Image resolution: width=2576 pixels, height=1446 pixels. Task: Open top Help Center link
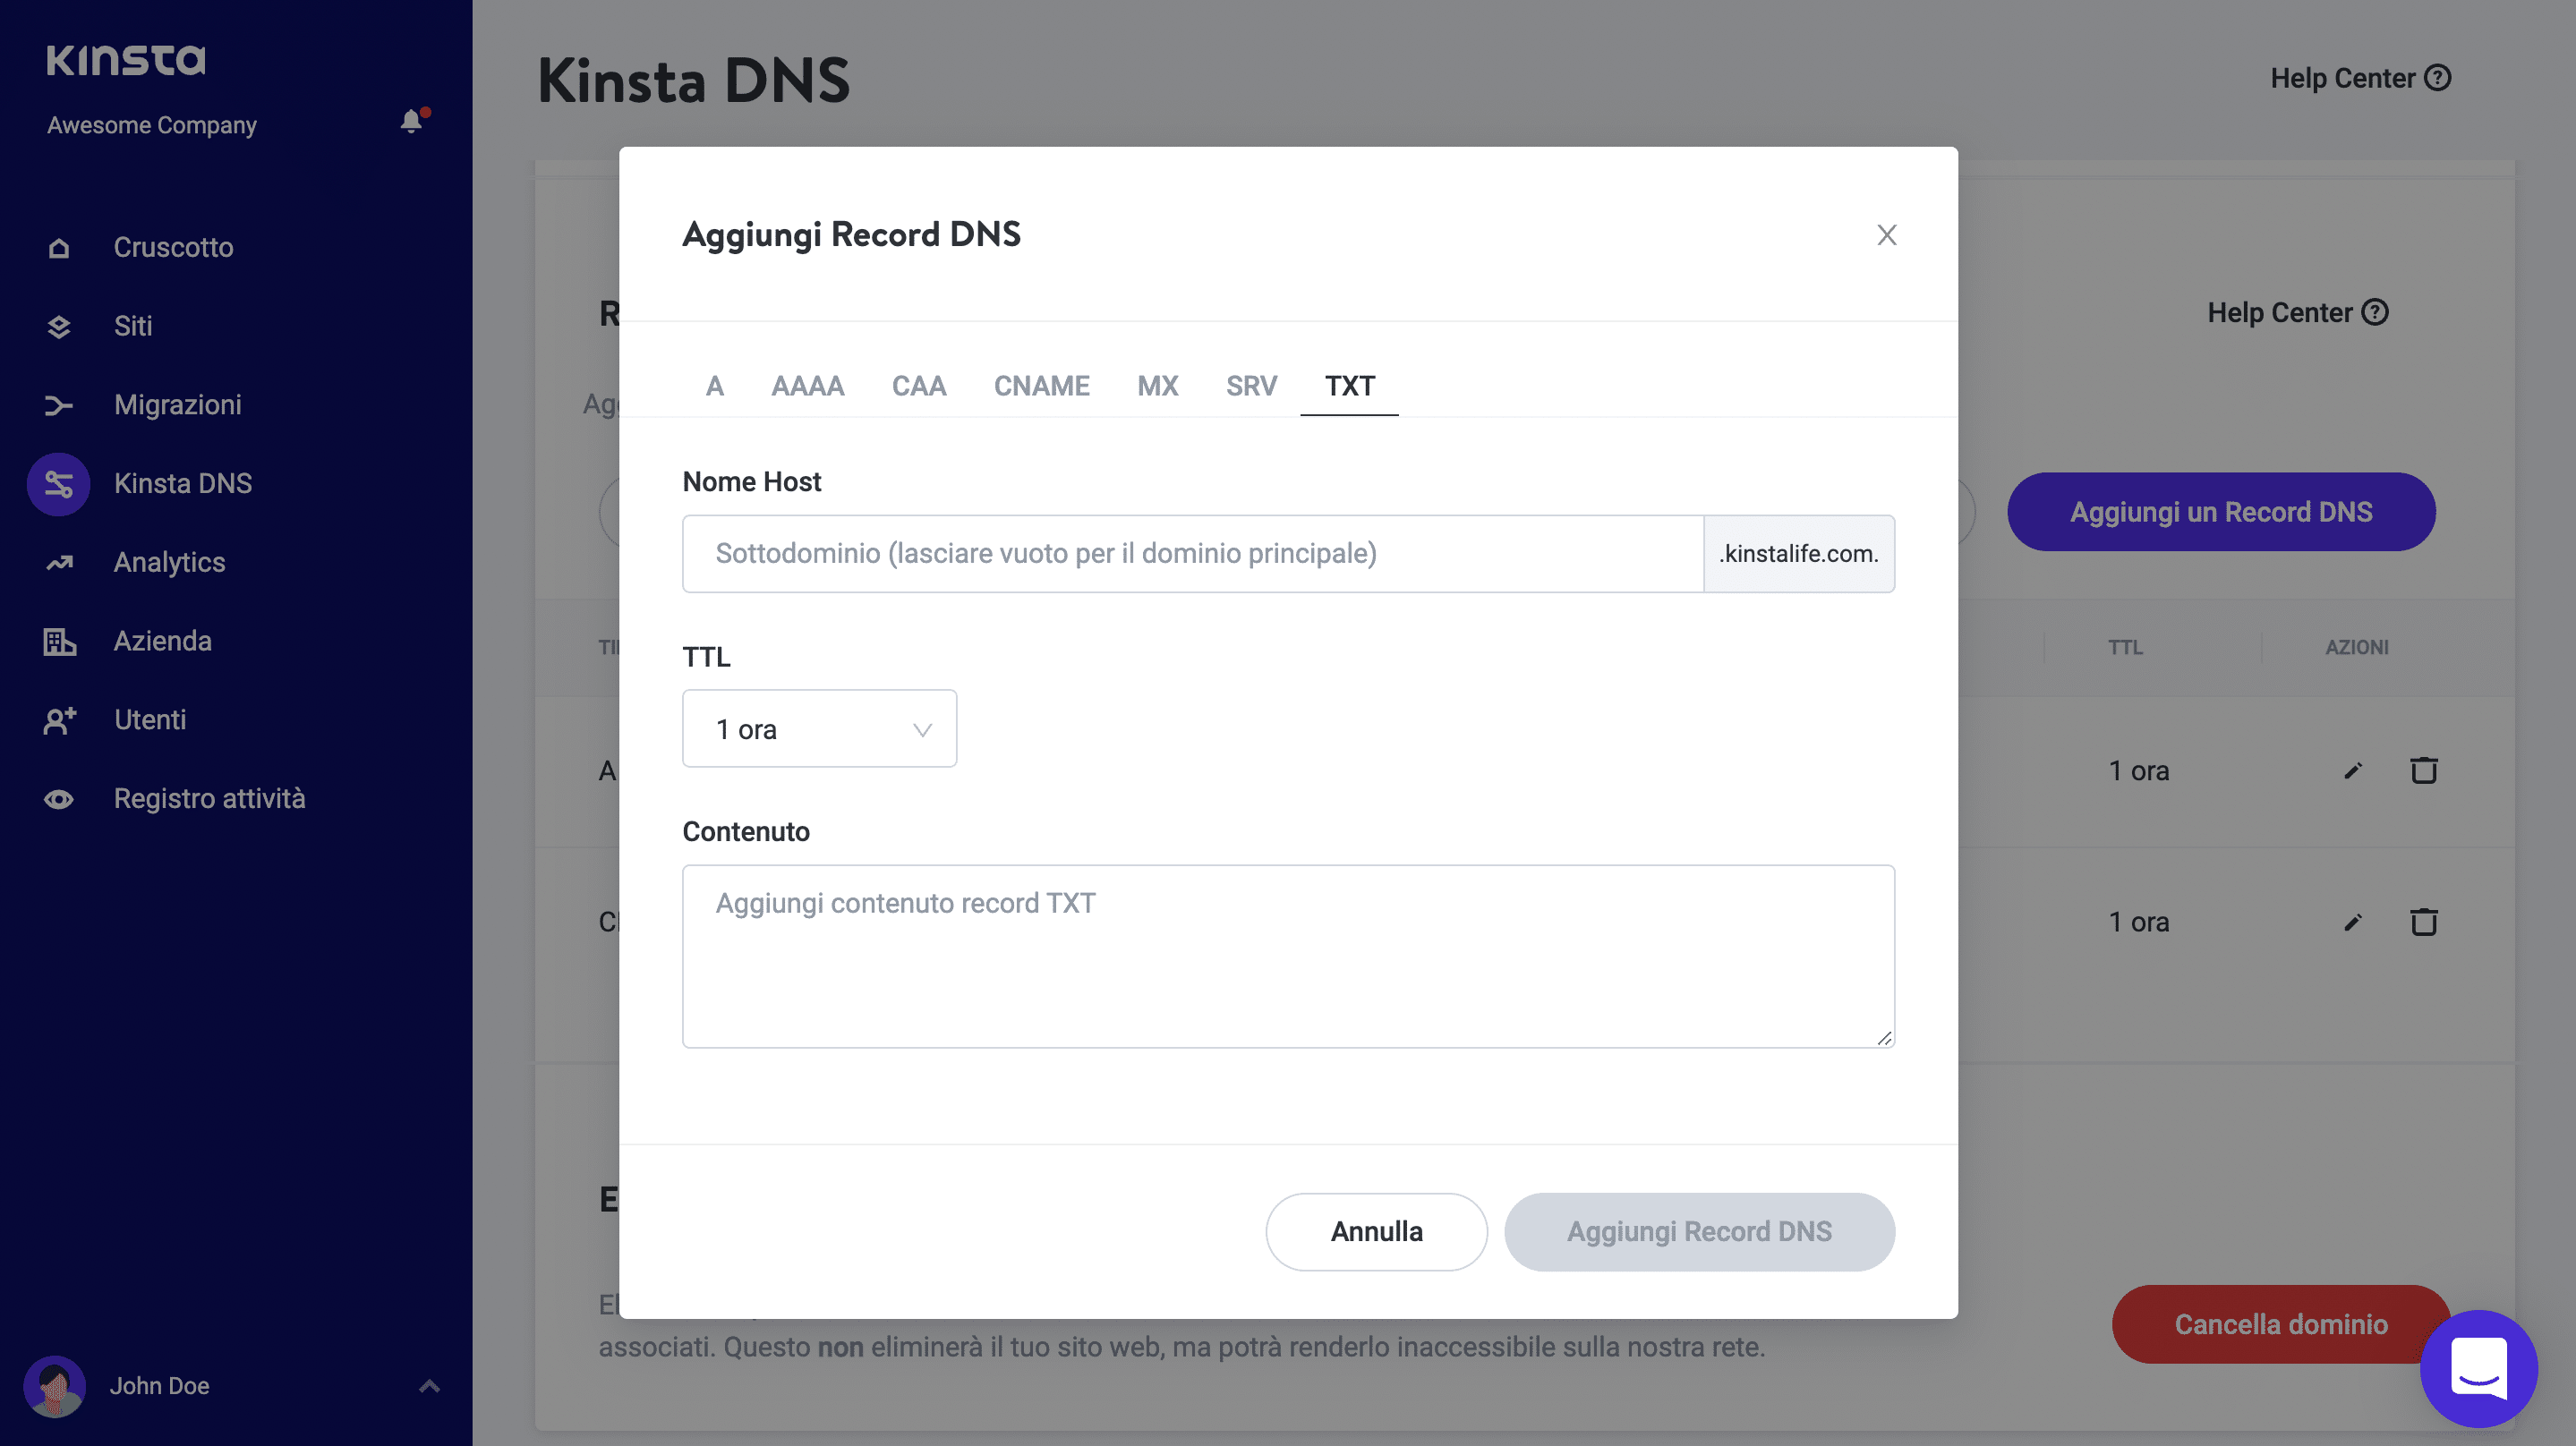coord(2360,78)
